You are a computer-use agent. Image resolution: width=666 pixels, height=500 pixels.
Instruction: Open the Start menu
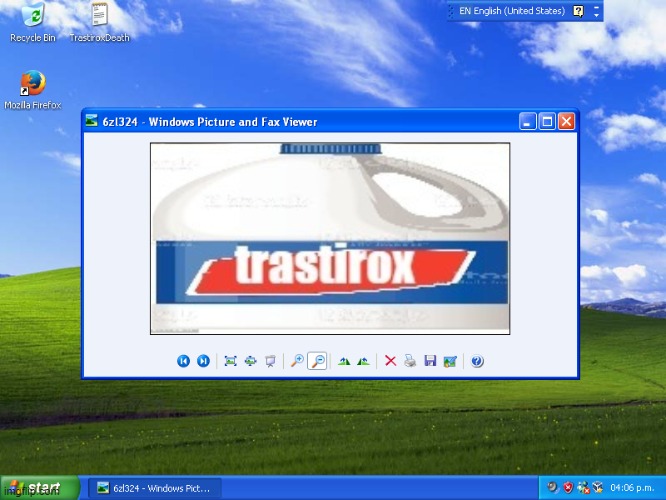(40, 488)
